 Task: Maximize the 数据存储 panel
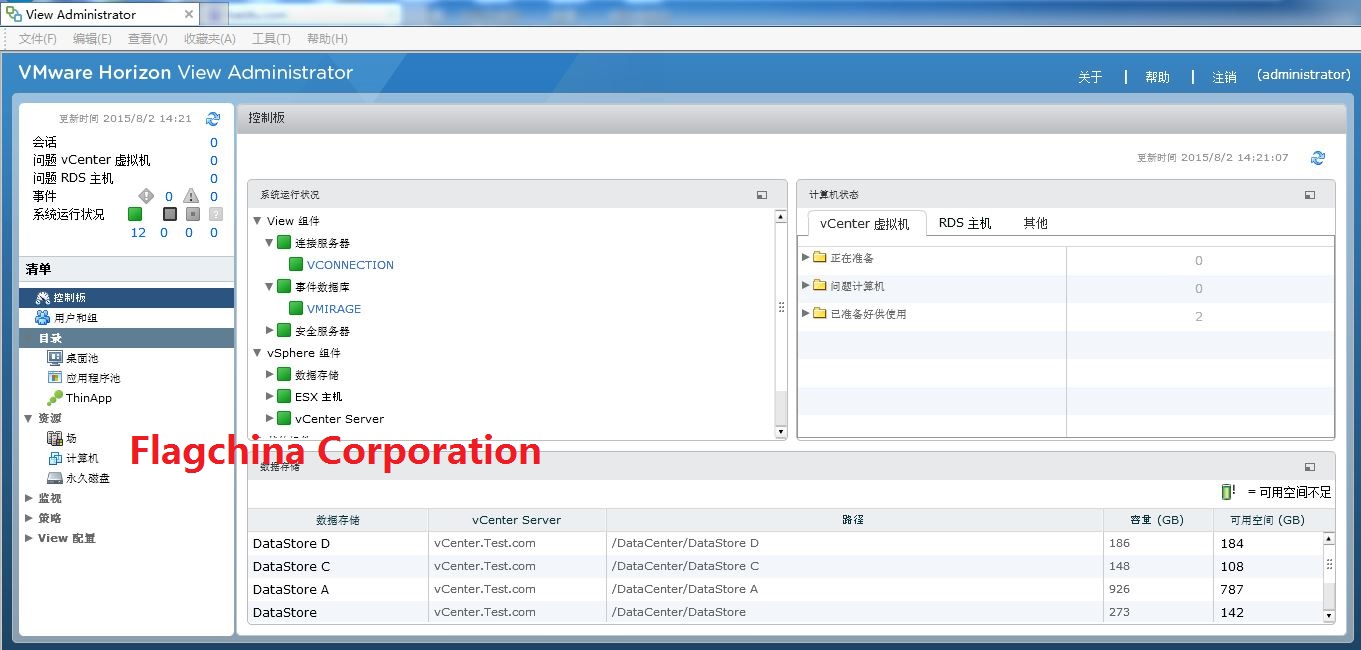click(x=1310, y=466)
